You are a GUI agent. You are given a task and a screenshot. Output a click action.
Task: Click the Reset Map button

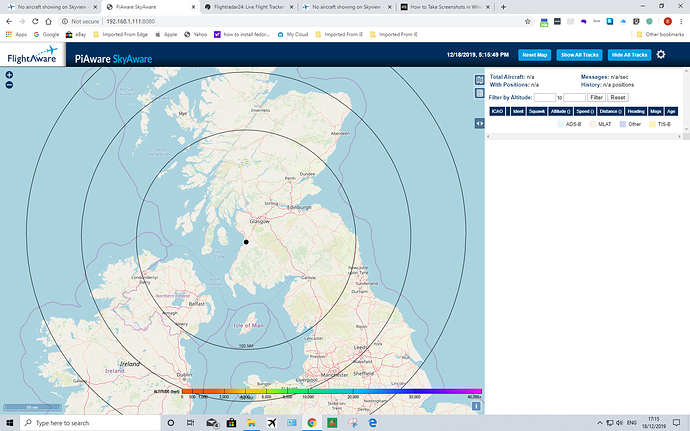pyautogui.click(x=534, y=55)
